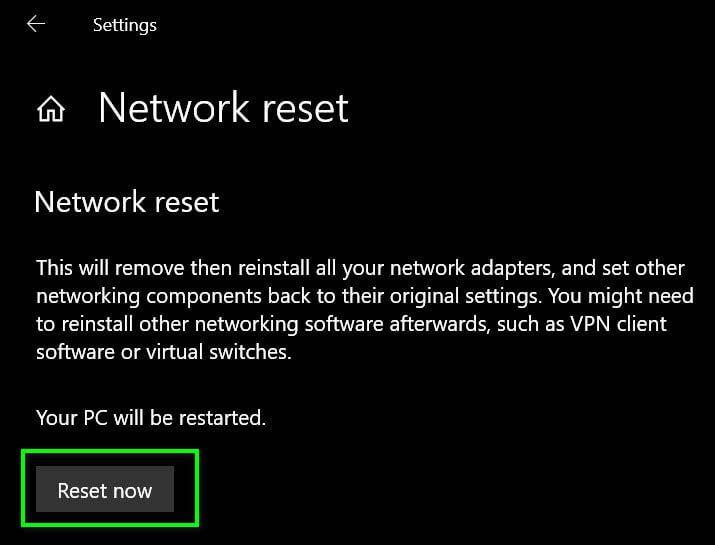
Task: Click the words 'VPN client' in description
Action: [618, 324]
